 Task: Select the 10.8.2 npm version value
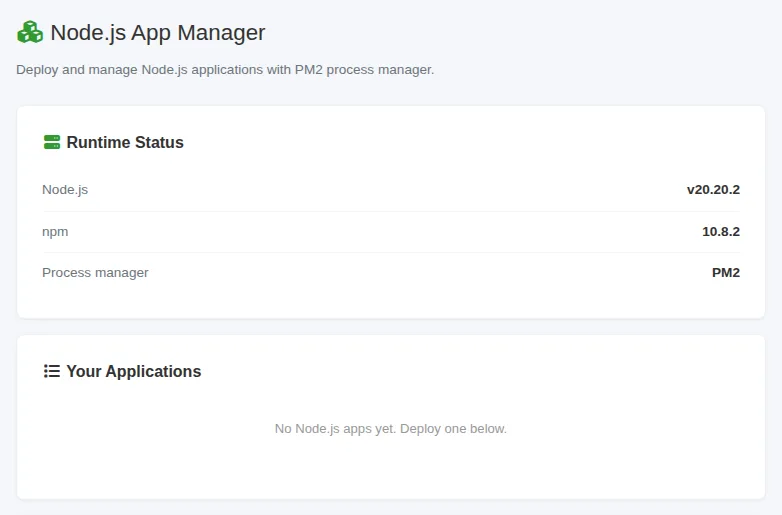click(721, 231)
